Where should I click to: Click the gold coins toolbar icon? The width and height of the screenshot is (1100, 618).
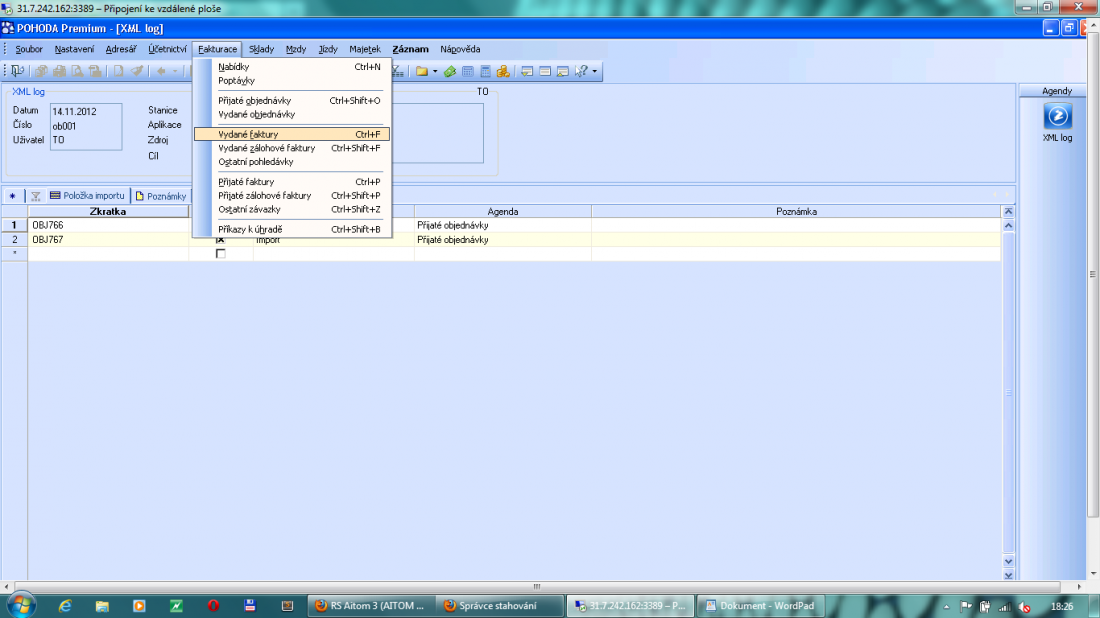[503, 71]
